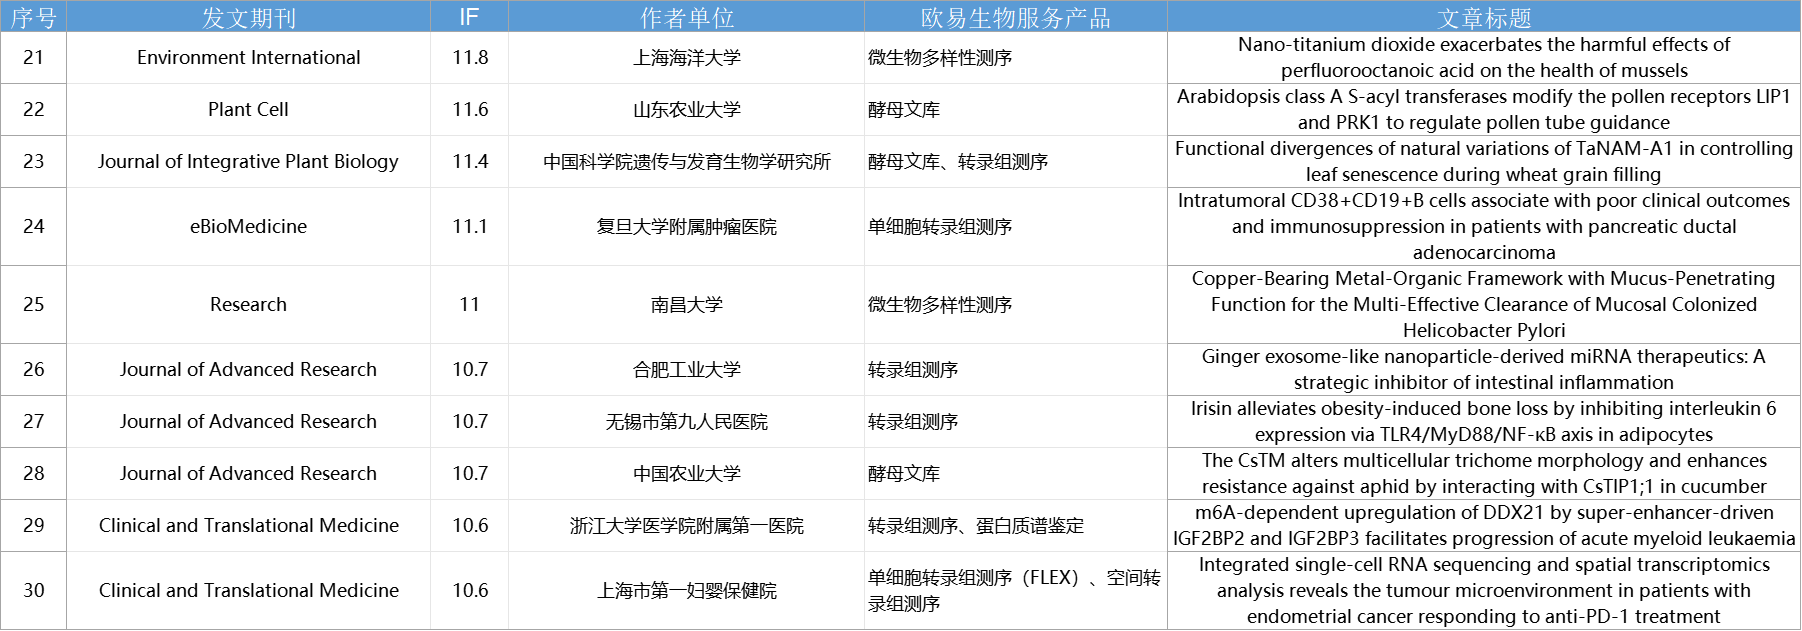Click the IF column header
1802x631 pixels.
[x=469, y=17]
